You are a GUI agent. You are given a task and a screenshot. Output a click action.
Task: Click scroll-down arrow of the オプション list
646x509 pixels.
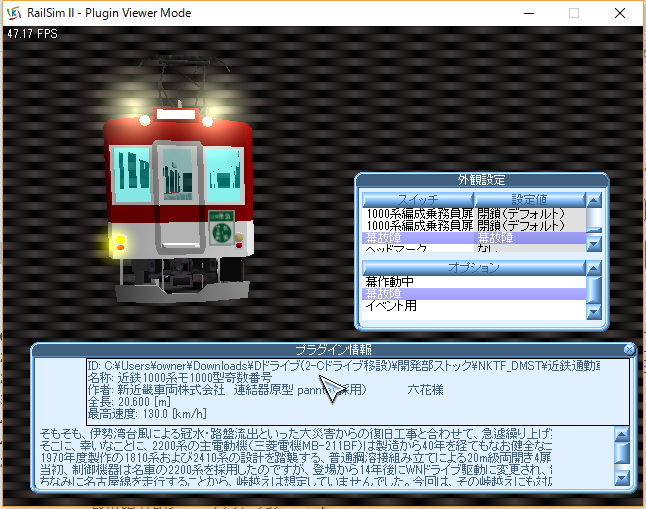pos(594,312)
